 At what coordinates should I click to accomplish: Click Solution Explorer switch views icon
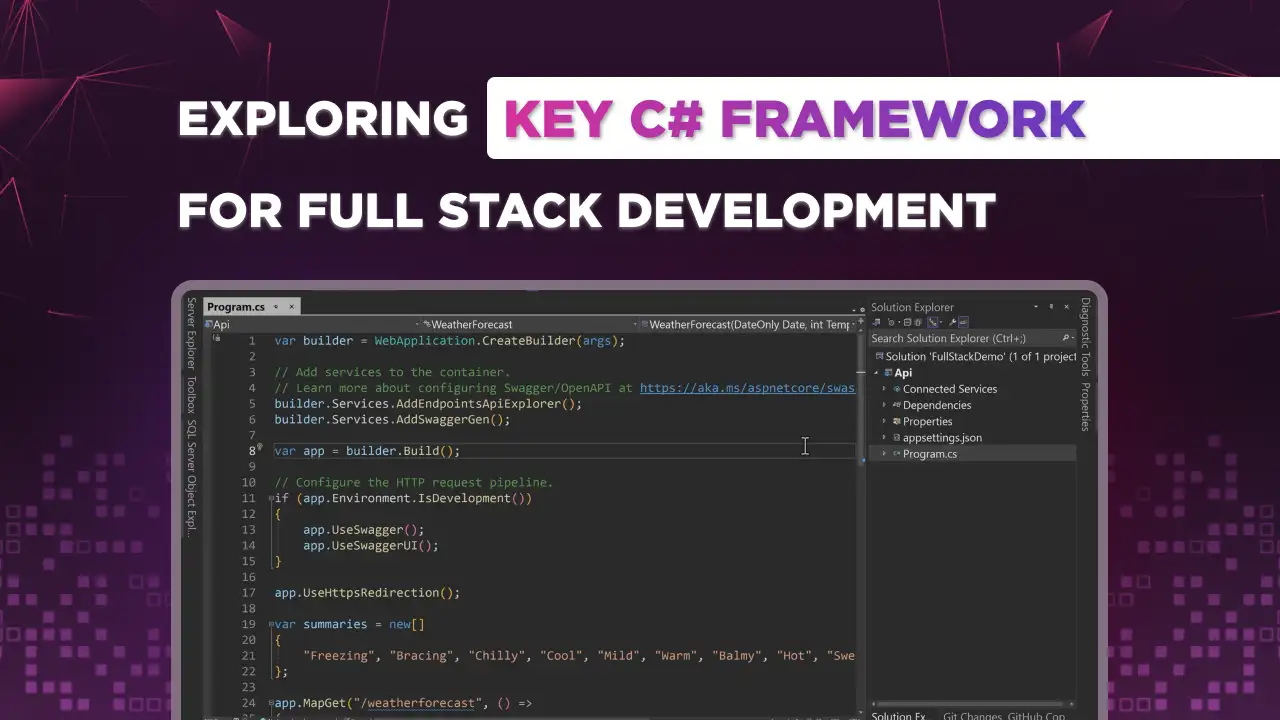click(x=876, y=322)
